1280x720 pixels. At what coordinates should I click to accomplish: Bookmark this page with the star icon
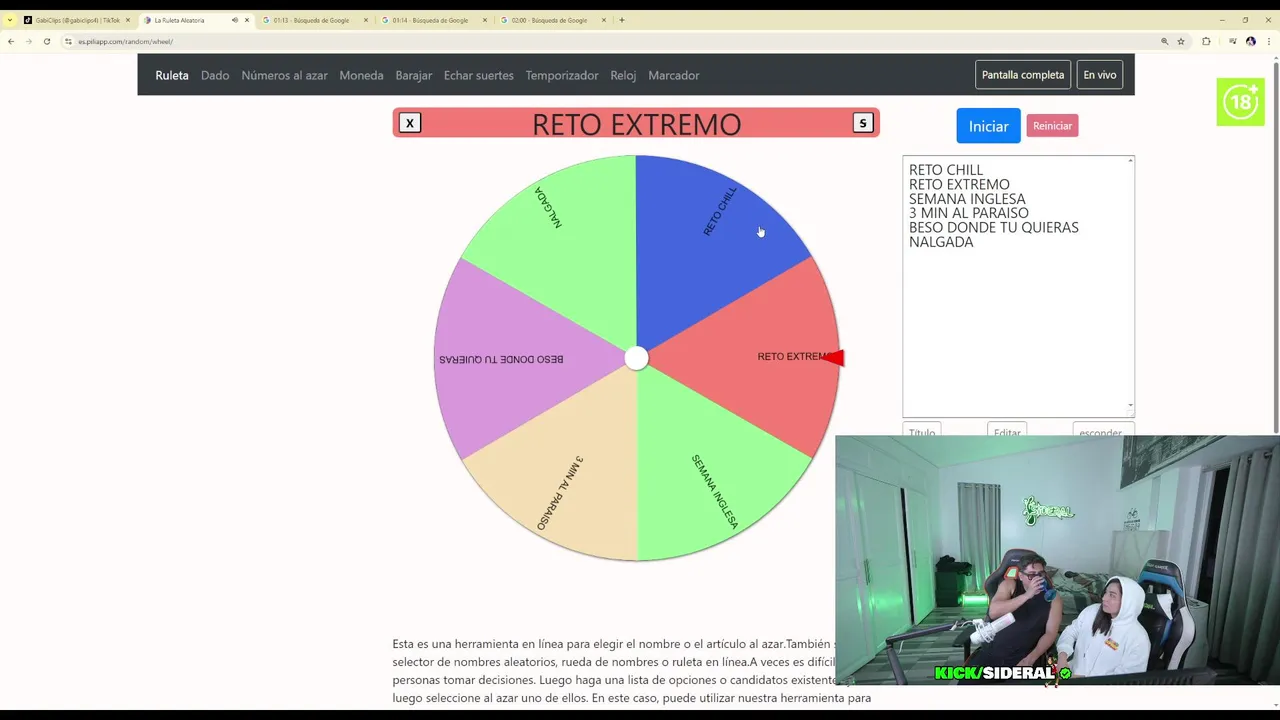coord(1181,41)
